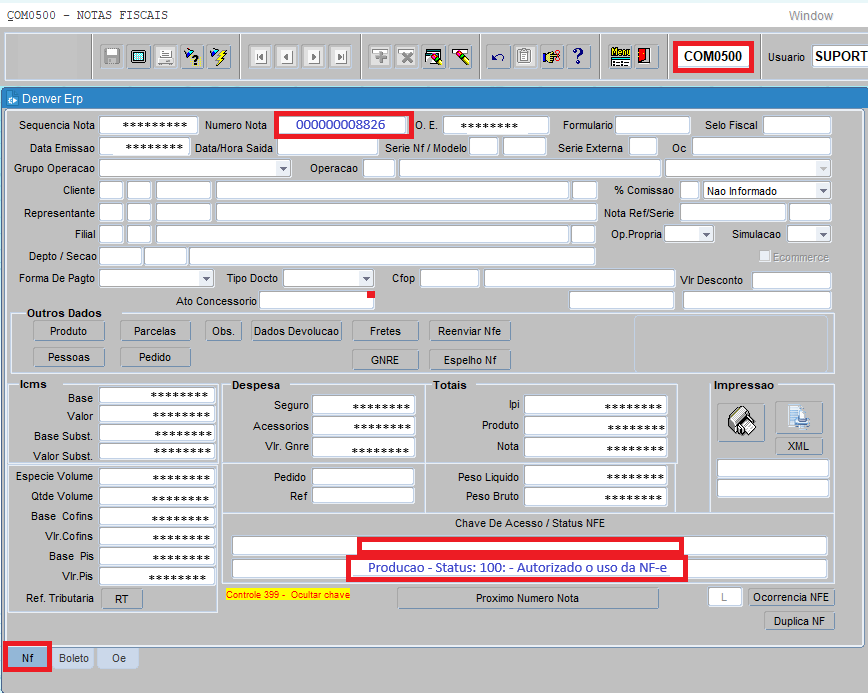Image resolution: width=868 pixels, height=693 pixels.
Task: Expand the Forma De Pagto dropdown
Action: [206, 278]
